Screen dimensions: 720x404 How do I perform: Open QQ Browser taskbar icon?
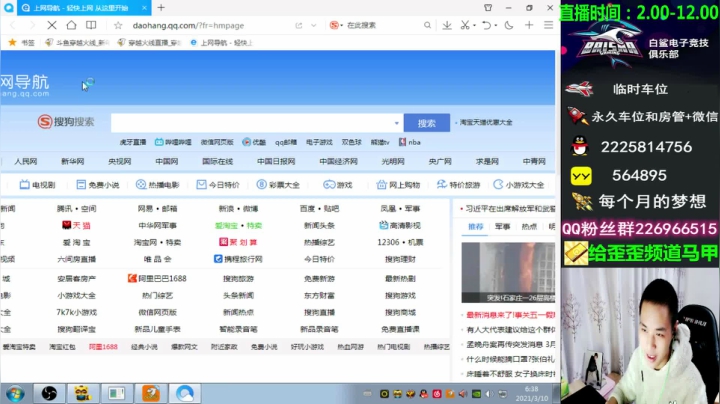coord(185,393)
